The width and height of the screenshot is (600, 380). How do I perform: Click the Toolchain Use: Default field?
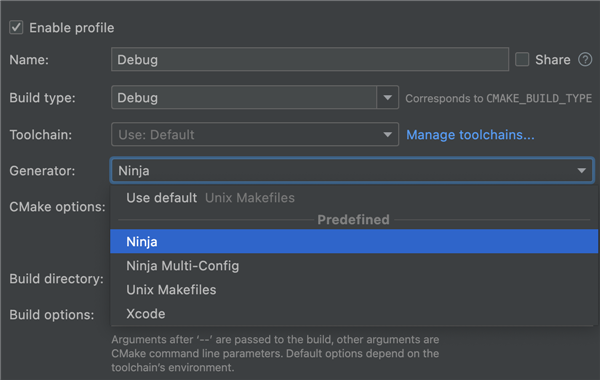point(255,134)
